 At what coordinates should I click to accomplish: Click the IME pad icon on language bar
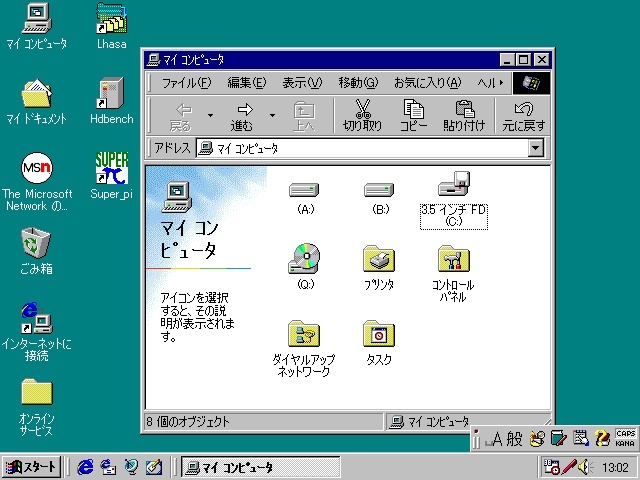tap(537, 438)
